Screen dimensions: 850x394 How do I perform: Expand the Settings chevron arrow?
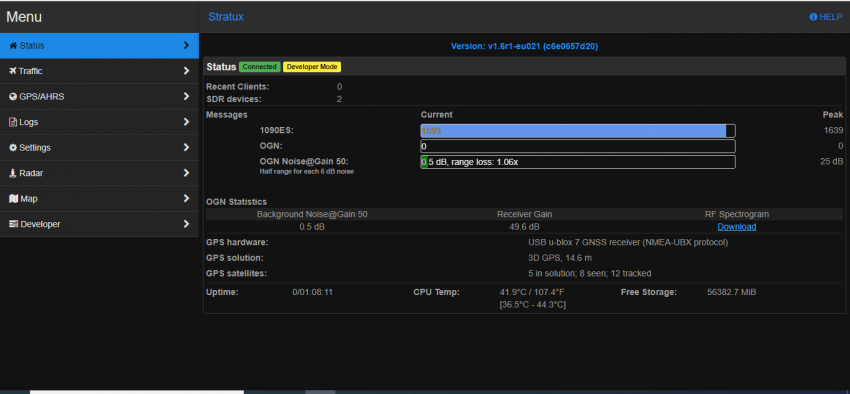tap(186, 147)
